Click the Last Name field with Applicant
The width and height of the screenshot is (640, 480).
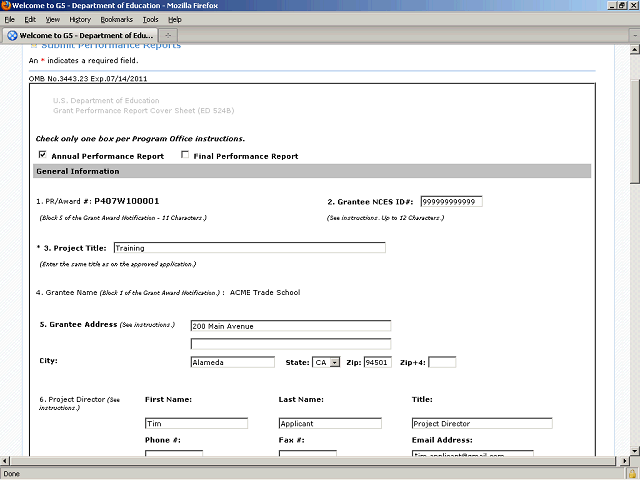click(x=330, y=423)
